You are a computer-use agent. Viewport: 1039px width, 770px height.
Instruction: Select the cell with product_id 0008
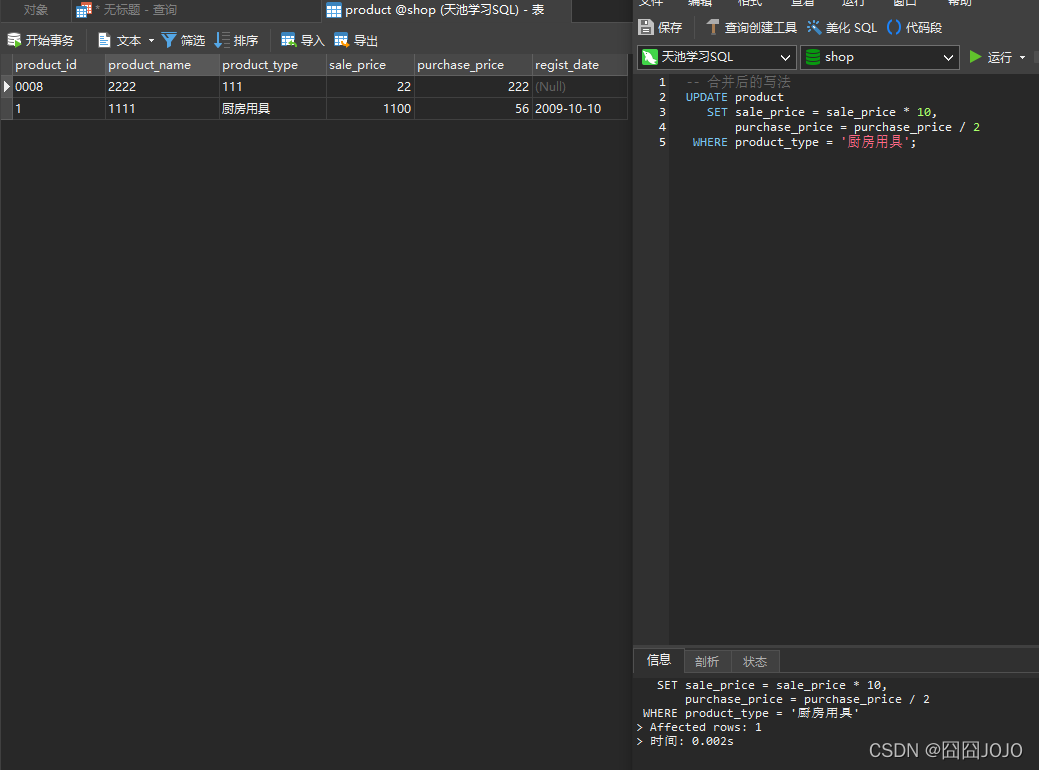pyautogui.click(x=59, y=87)
